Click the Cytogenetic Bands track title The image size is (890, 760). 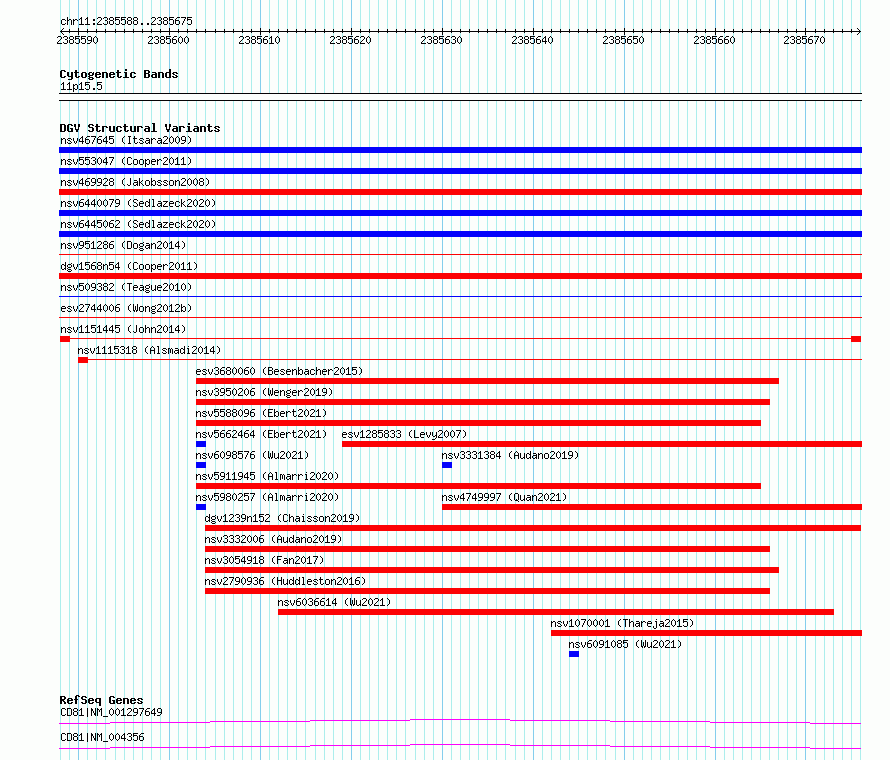click(x=119, y=74)
